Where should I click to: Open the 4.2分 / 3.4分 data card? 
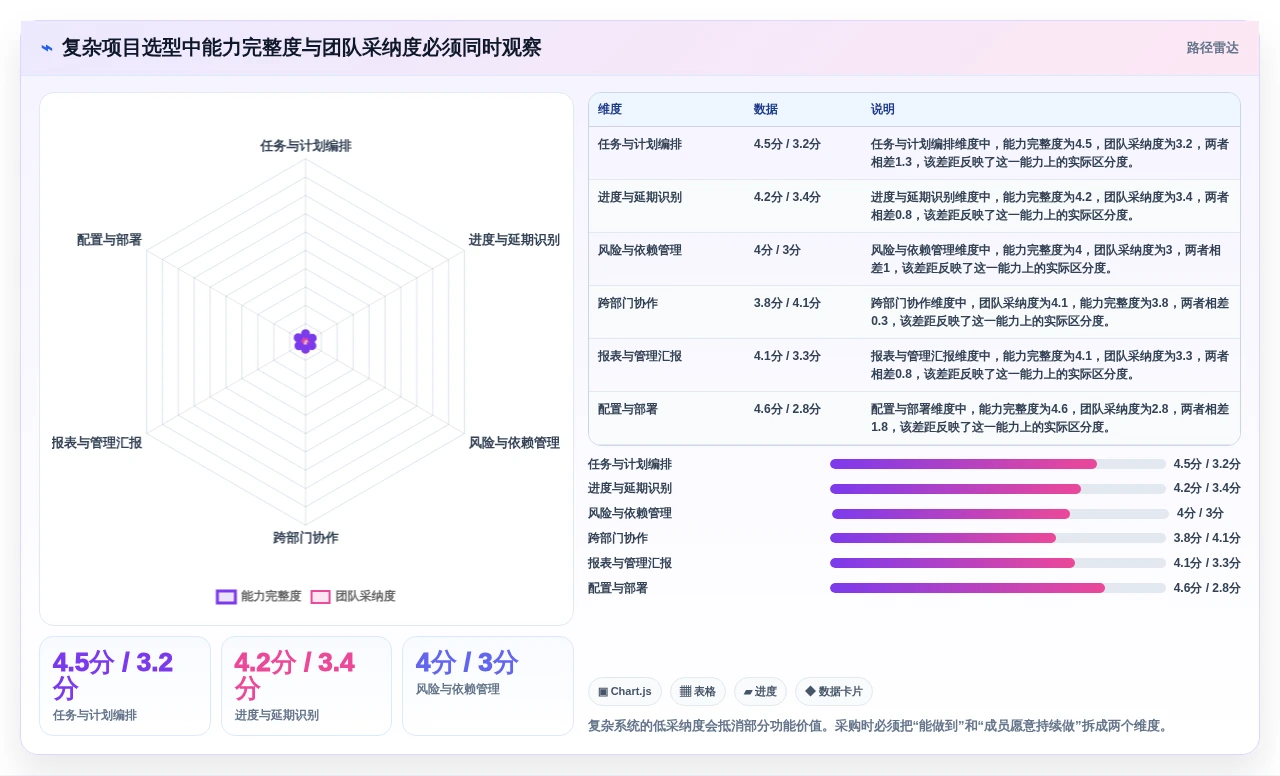click(x=306, y=686)
